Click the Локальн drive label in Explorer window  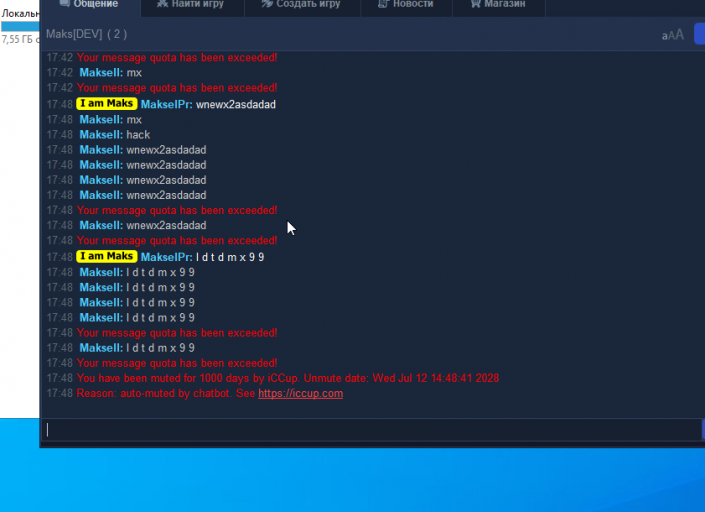20,13
